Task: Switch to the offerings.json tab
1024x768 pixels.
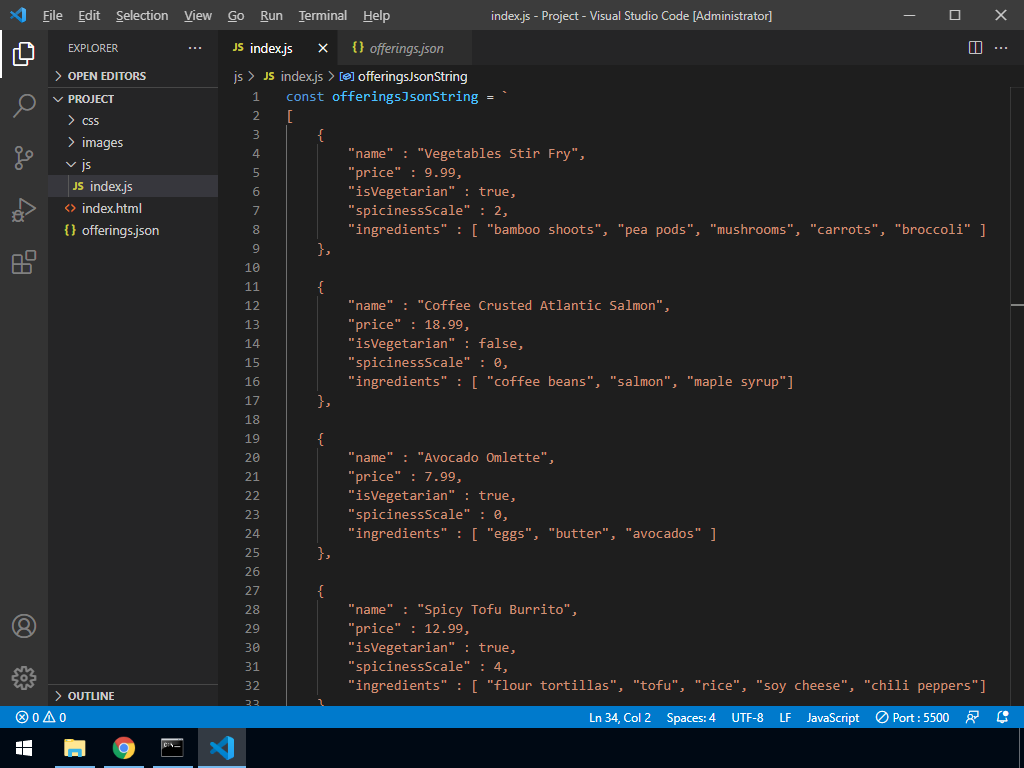Action: (406, 48)
